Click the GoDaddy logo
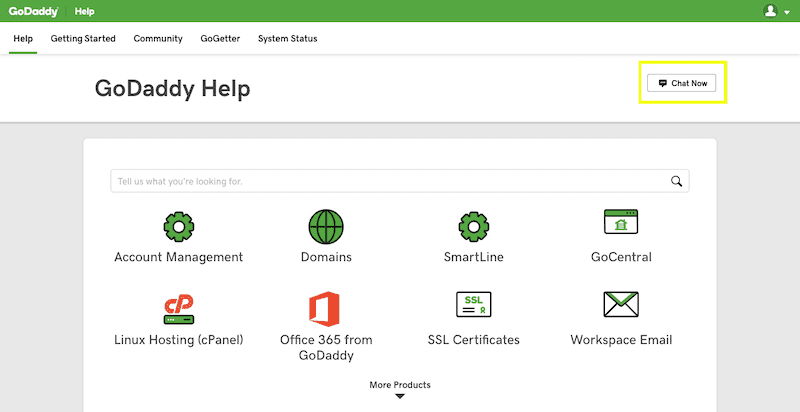Image resolution: width=800 pixels, height=412 pixels. point(33,11)
